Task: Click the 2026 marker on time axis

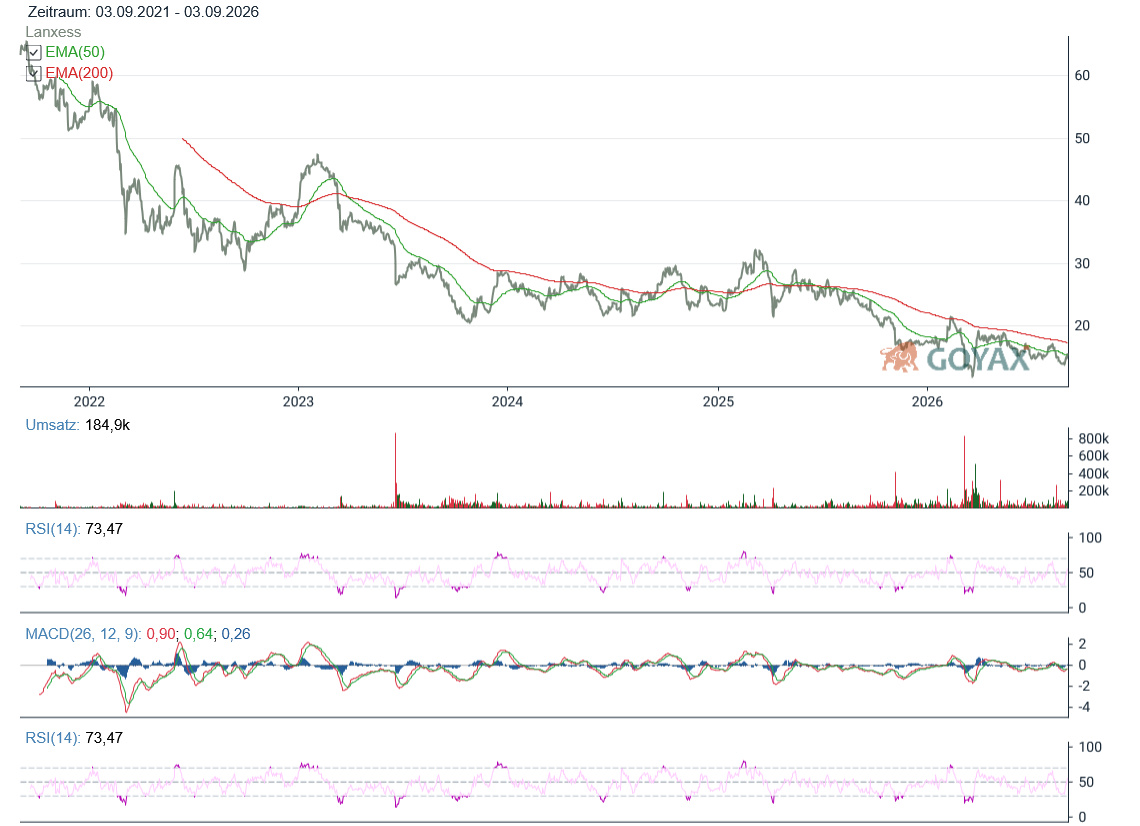Action: click(927, 401)
